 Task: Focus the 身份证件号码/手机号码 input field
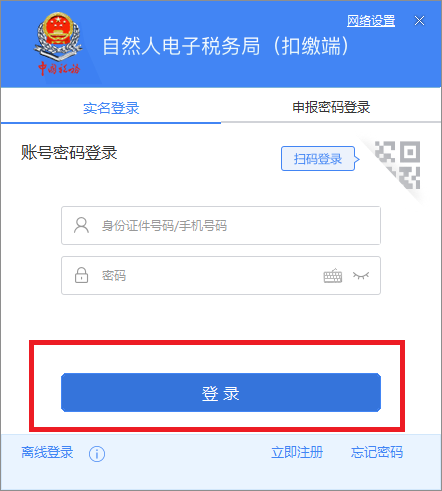pos(221,225)
